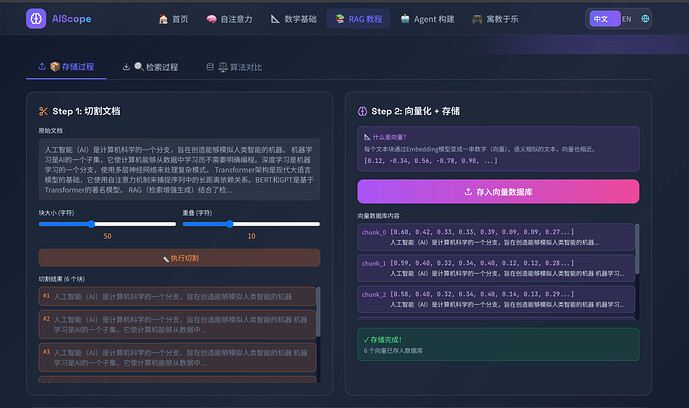Click the 重叠 slider handle

tap(229, 224)
